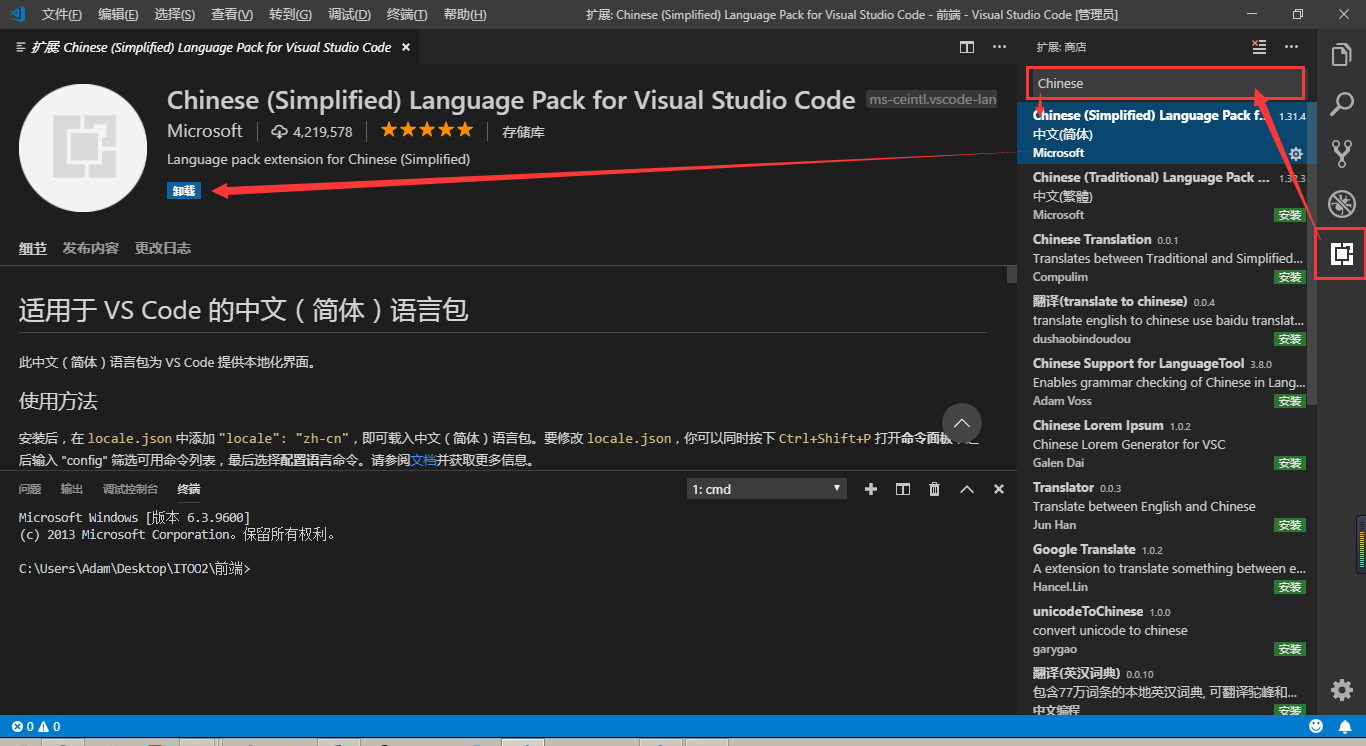Open the editor More Actions '...' menu
The image size is (1366, 746).
point(999,47)
